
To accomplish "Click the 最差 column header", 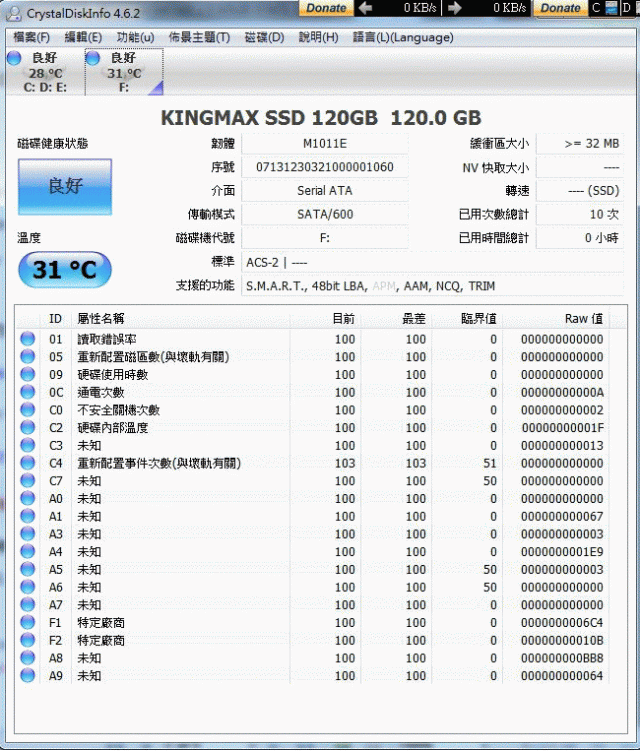I will click(x=396, y=319).
